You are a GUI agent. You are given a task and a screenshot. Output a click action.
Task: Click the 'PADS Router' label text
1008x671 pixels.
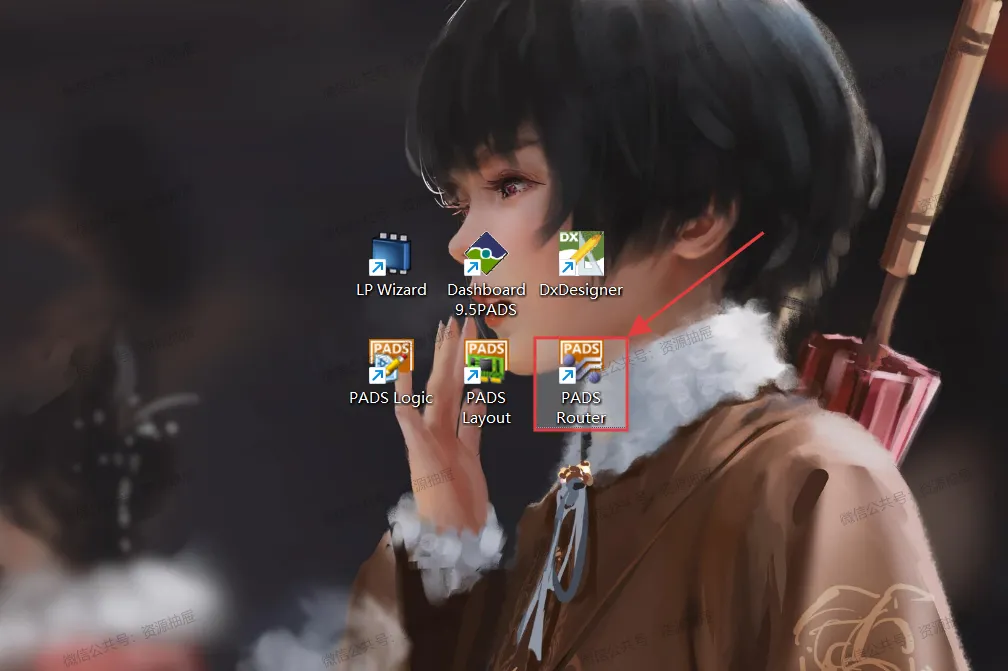coord(581,407)
